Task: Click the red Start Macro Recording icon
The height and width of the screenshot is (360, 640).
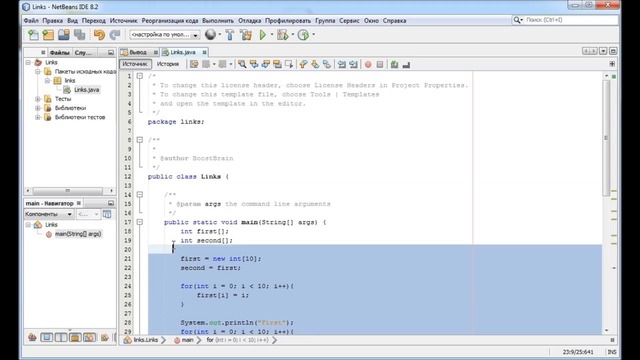Action: (368, 64)
